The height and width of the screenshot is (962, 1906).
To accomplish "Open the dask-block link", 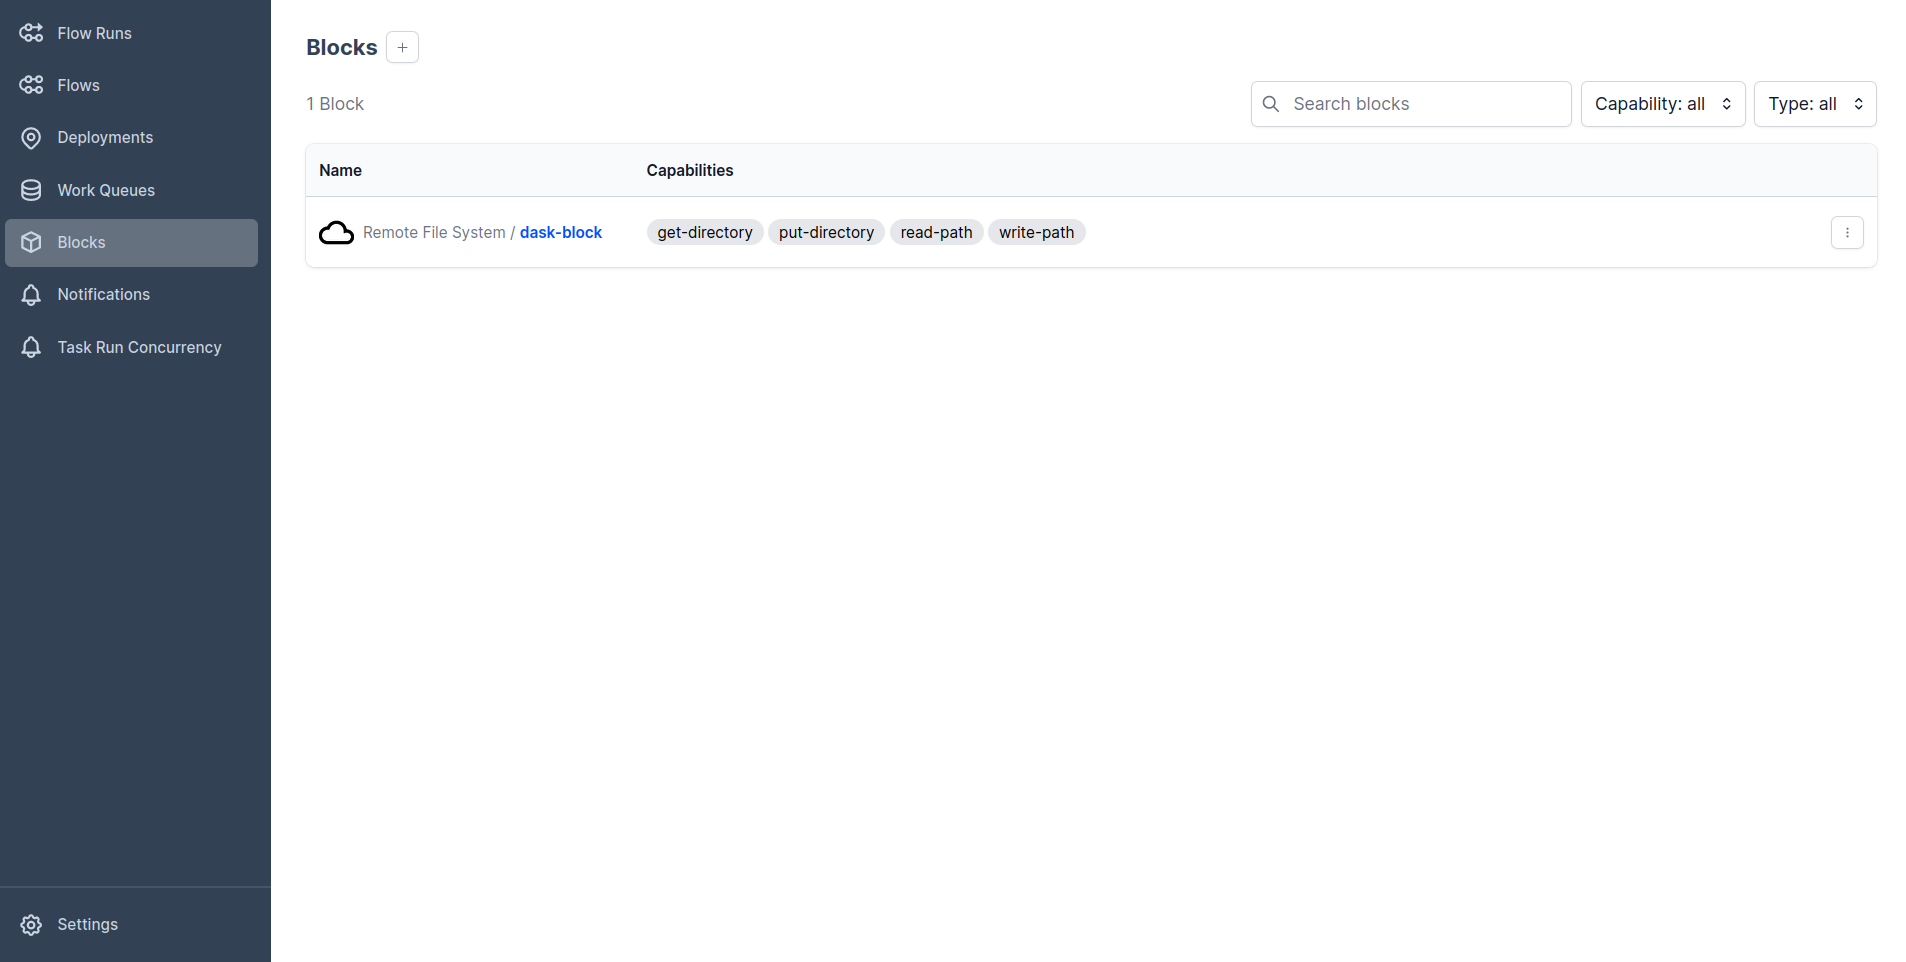I will (560, 232).
